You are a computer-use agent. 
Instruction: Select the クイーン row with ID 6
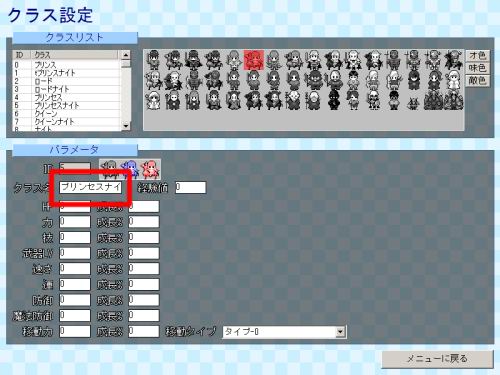point(66,114)
